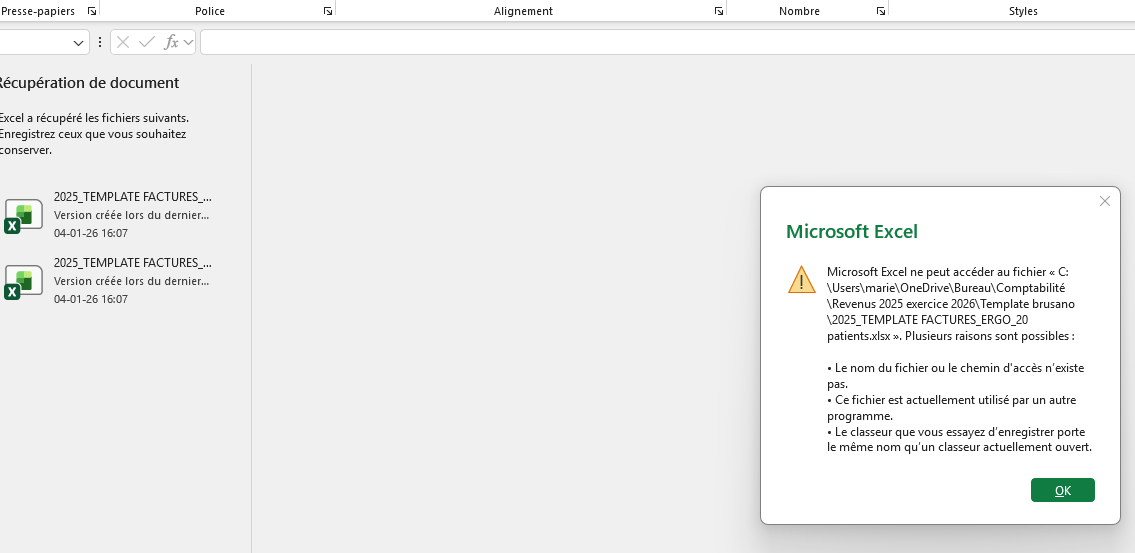Click the warning triangle icon in dialog
The width and height of the screenshot is (1135, 553).
[x=802, y=279]
